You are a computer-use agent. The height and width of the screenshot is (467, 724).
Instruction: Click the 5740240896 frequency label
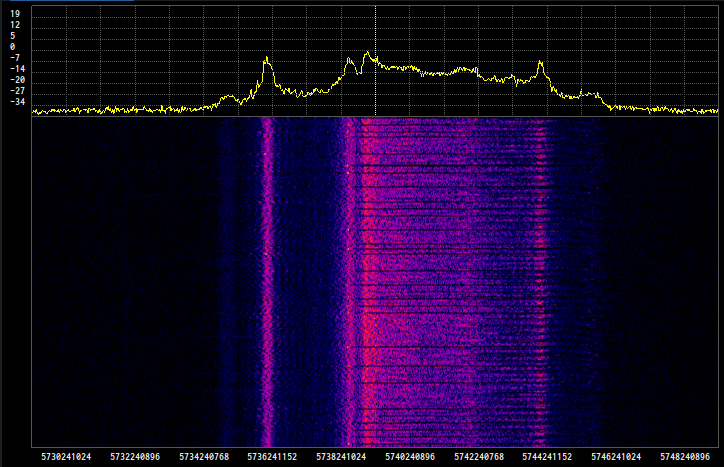[x=410, y=457]
